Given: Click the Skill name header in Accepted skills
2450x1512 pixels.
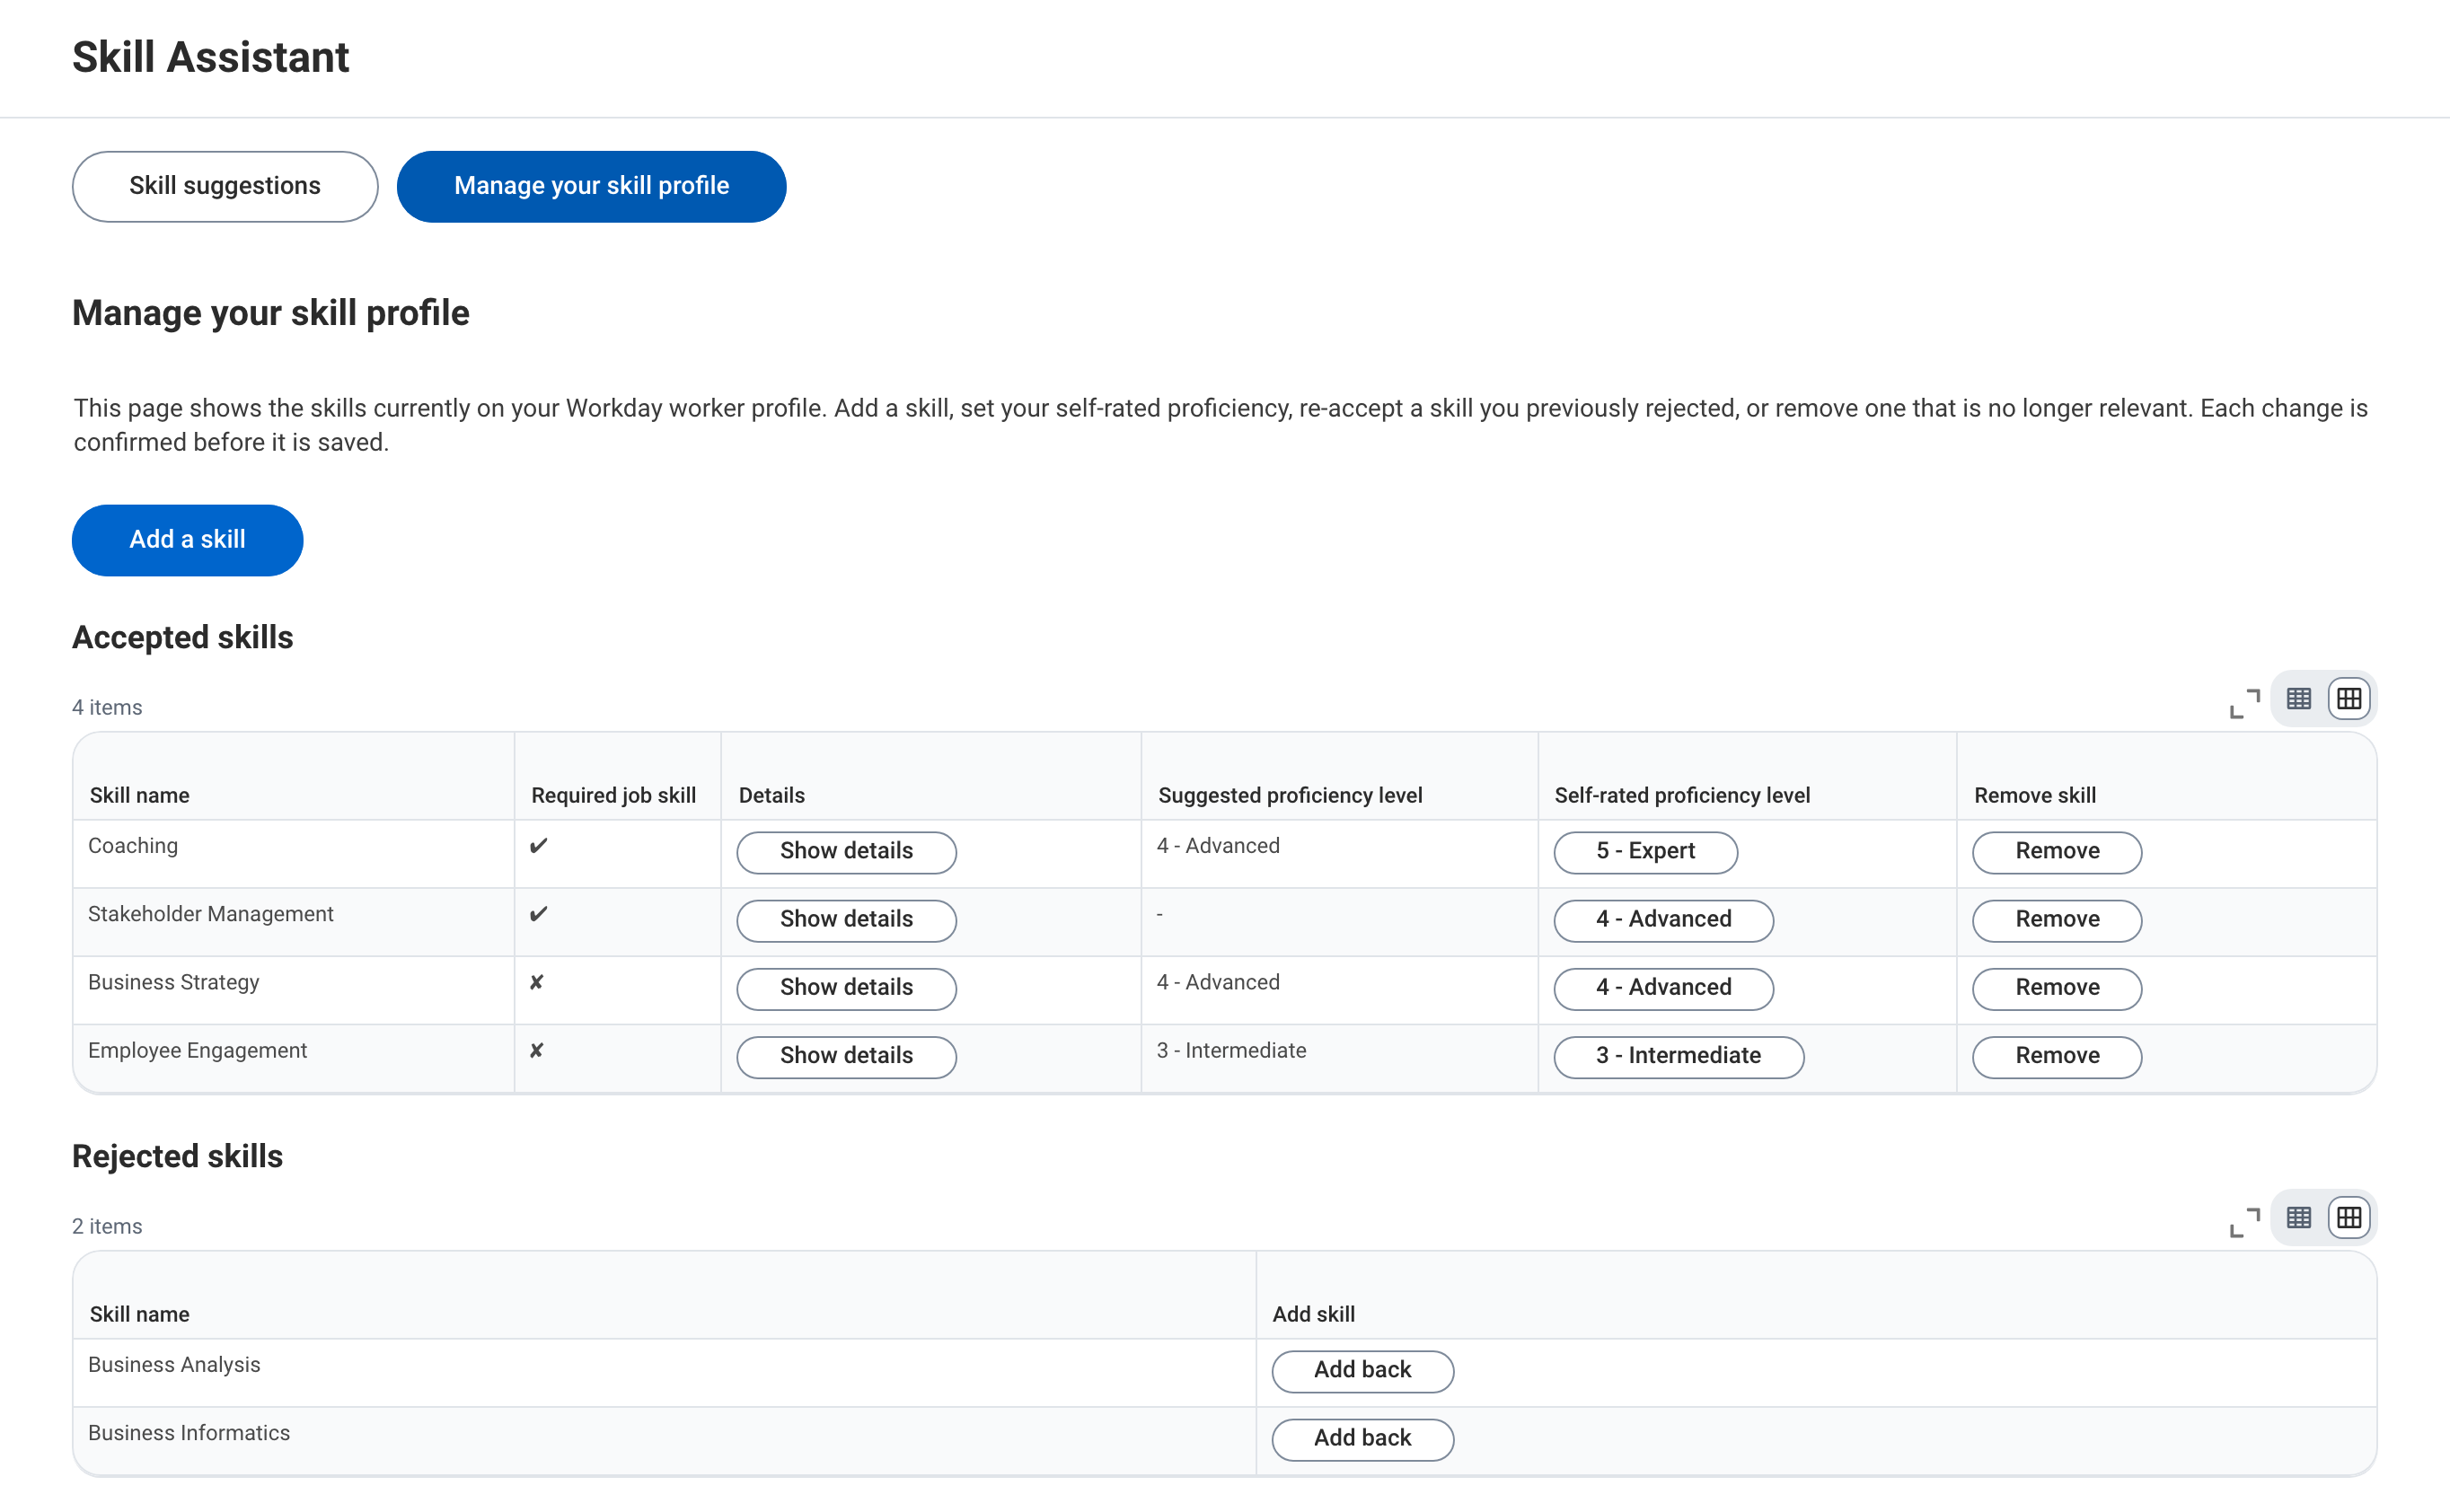Looking at the screenshot, I should [x=140, y=795].
